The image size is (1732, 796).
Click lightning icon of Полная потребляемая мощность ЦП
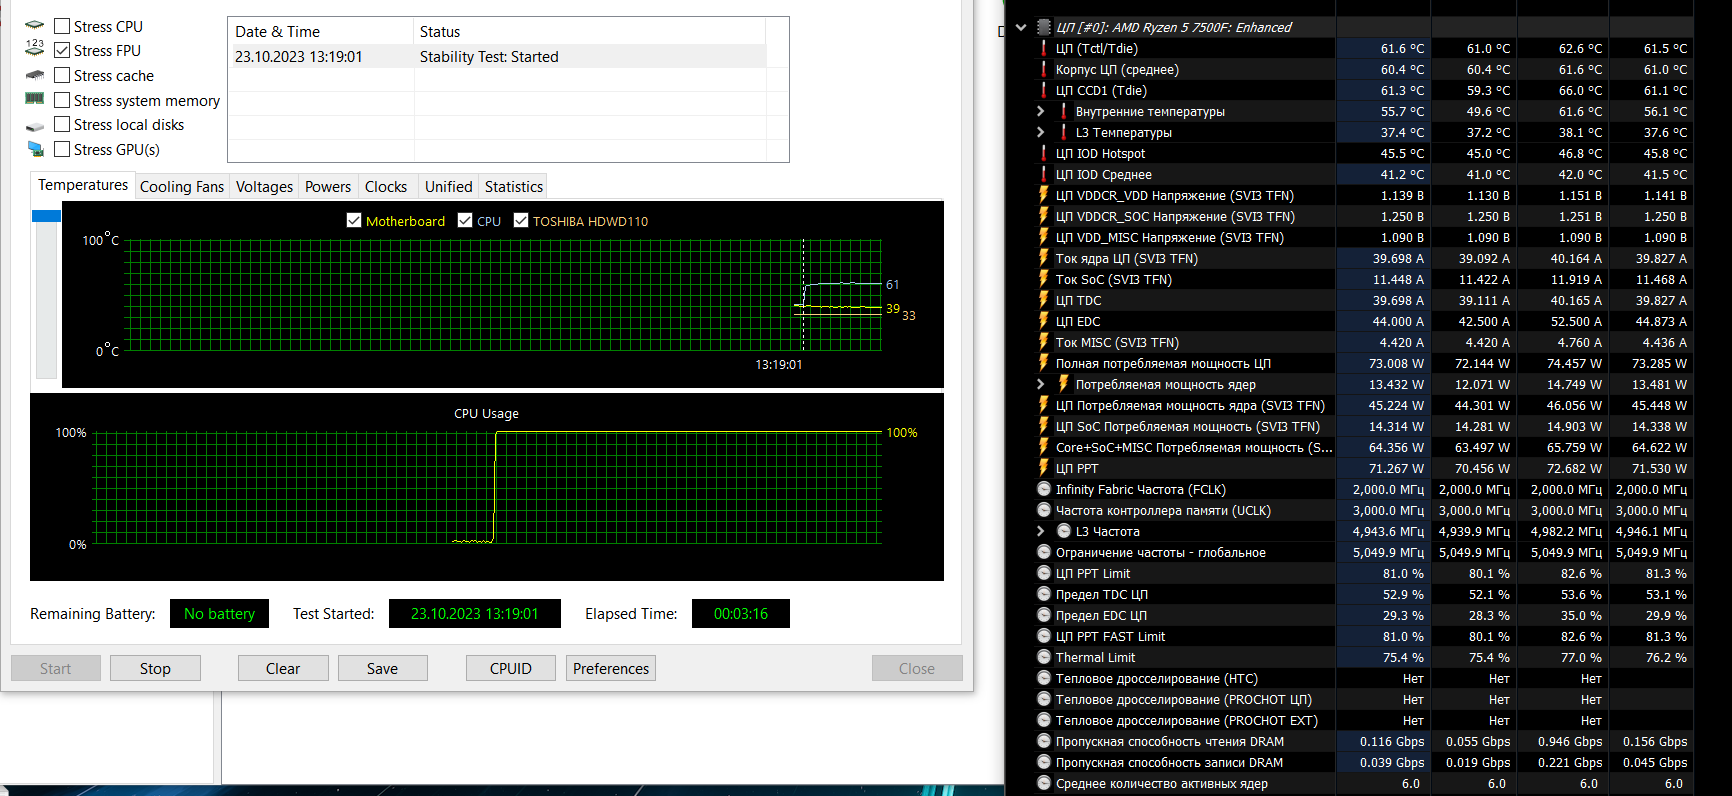1044,363
